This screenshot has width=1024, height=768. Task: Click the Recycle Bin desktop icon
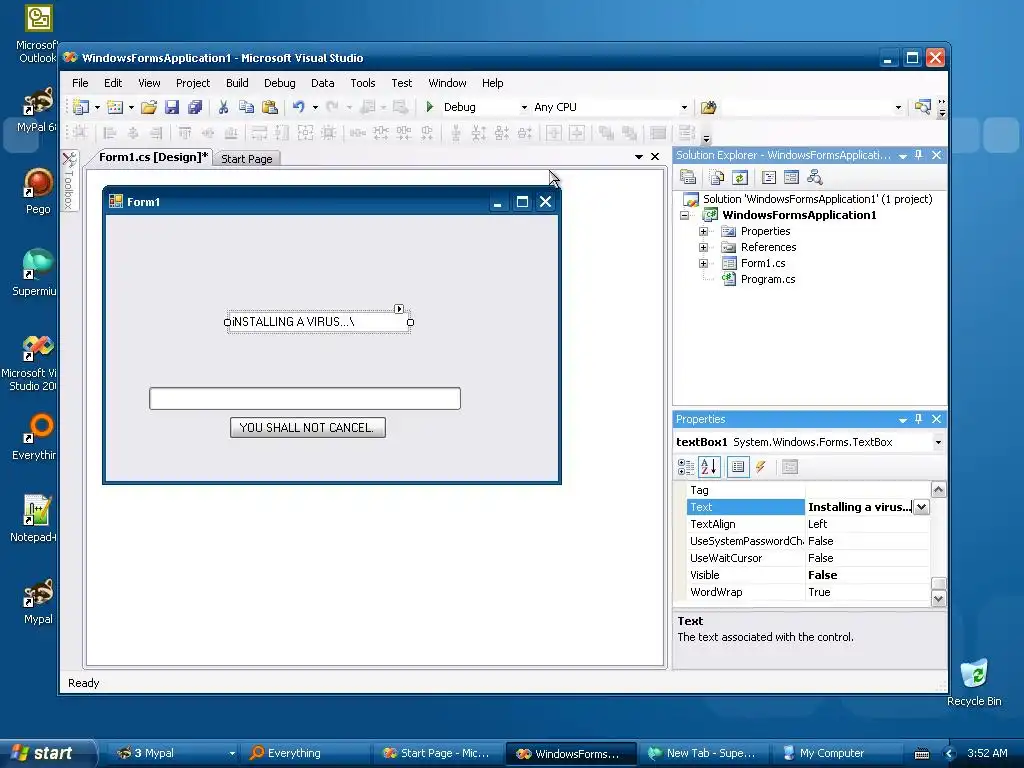974,682
